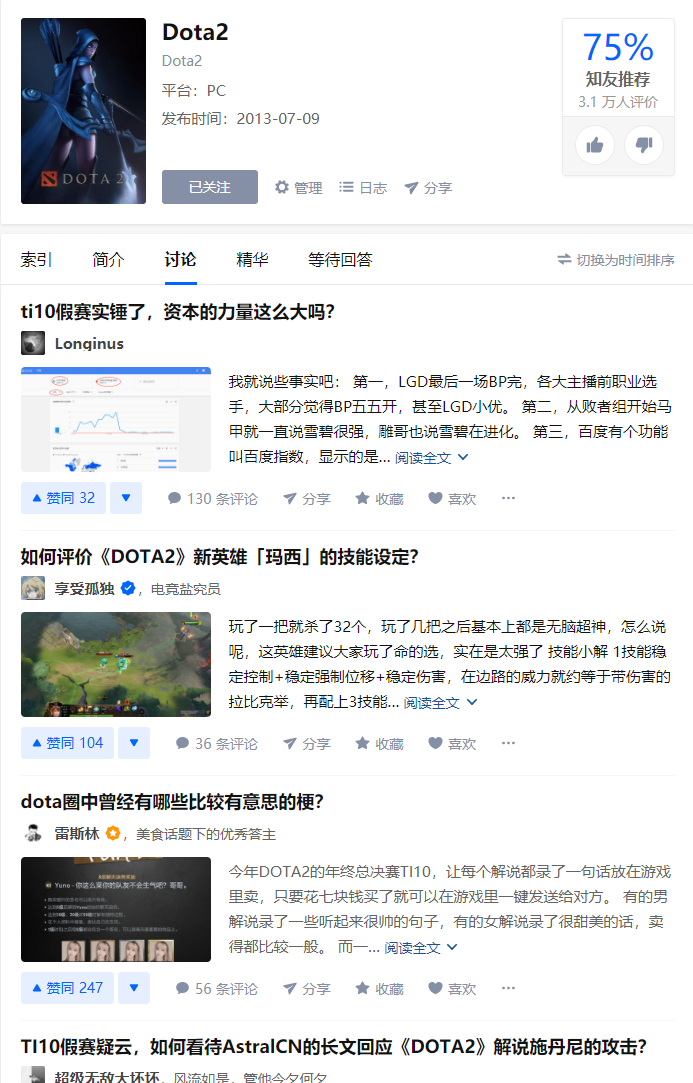Upvote with 赞同 247 button

[68, 988]
